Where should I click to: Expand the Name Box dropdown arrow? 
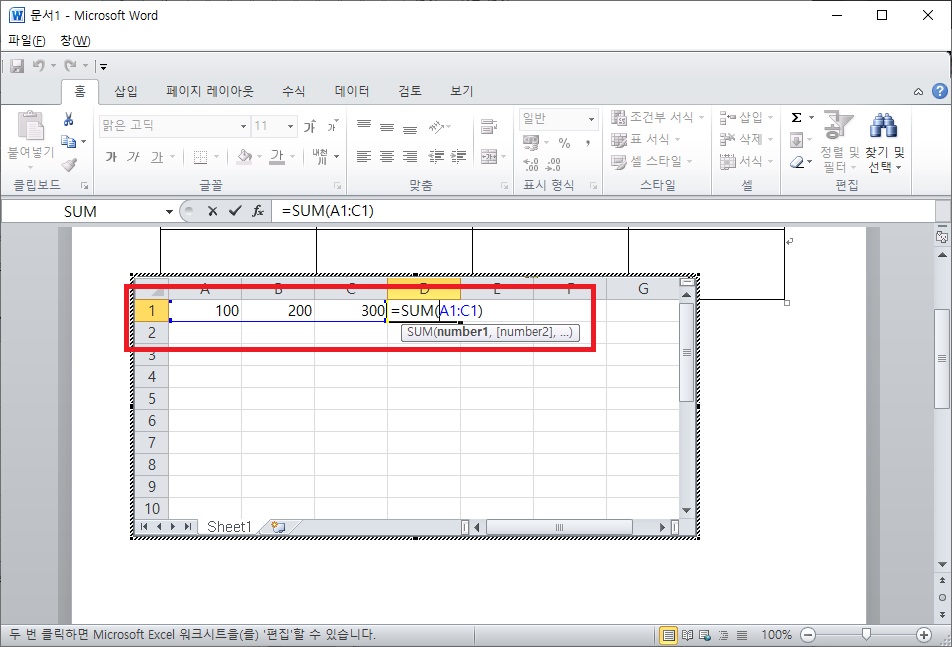[169, 212]
